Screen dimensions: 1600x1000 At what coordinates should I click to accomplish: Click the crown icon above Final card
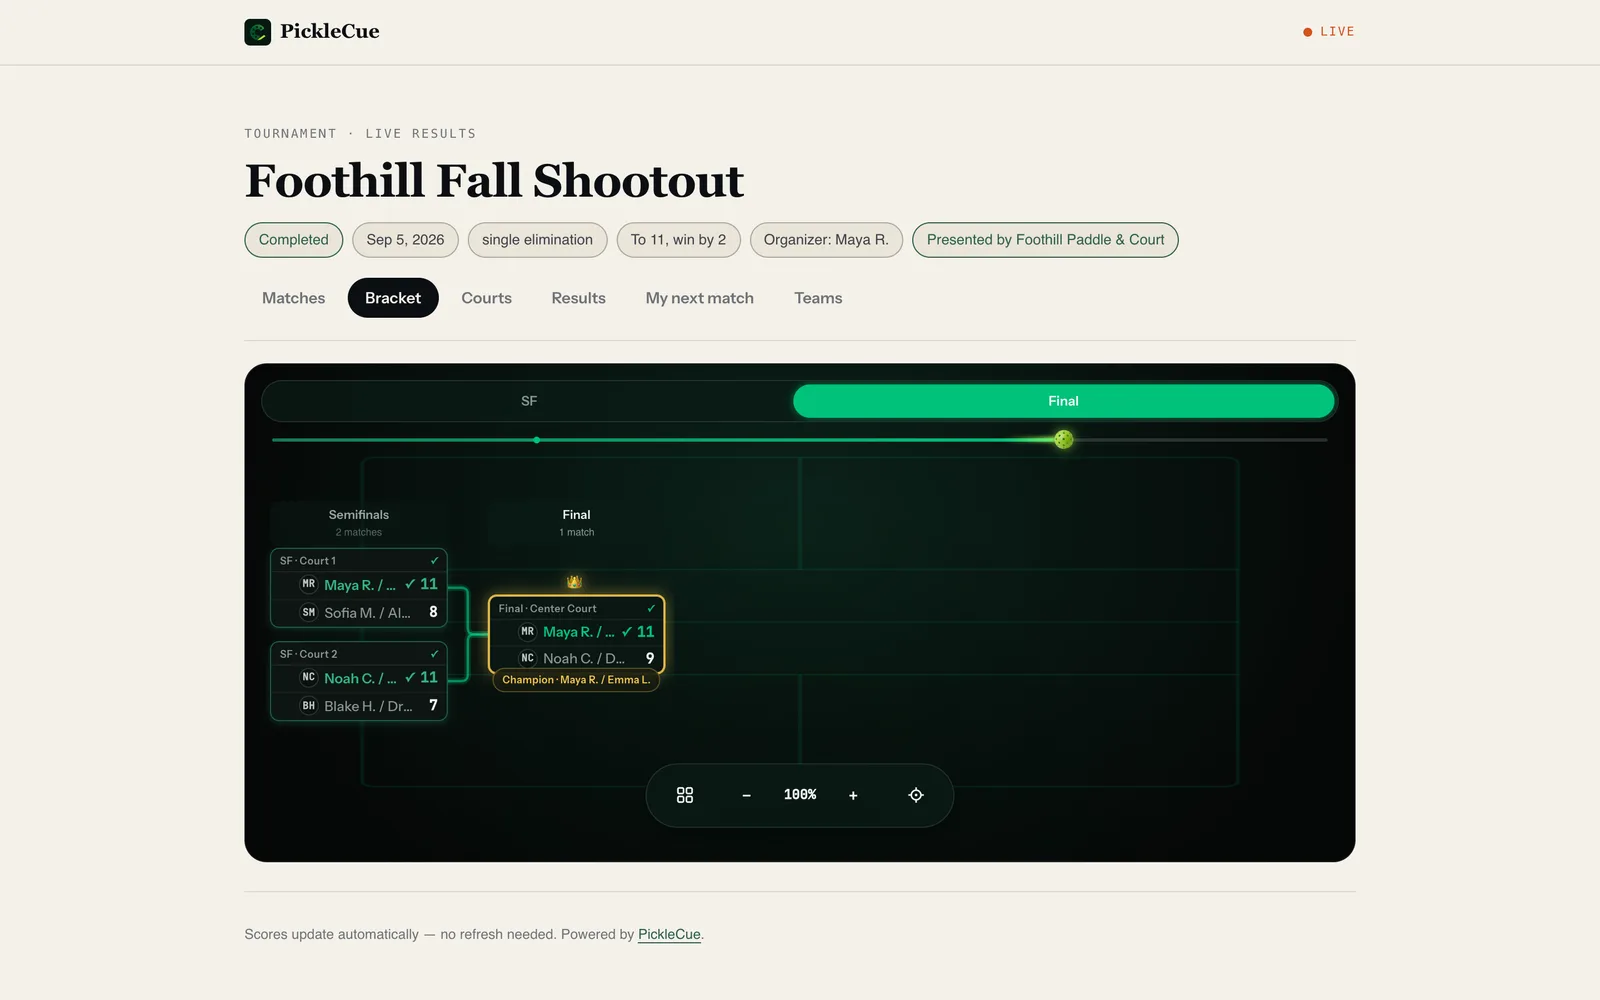pos(575,582)
